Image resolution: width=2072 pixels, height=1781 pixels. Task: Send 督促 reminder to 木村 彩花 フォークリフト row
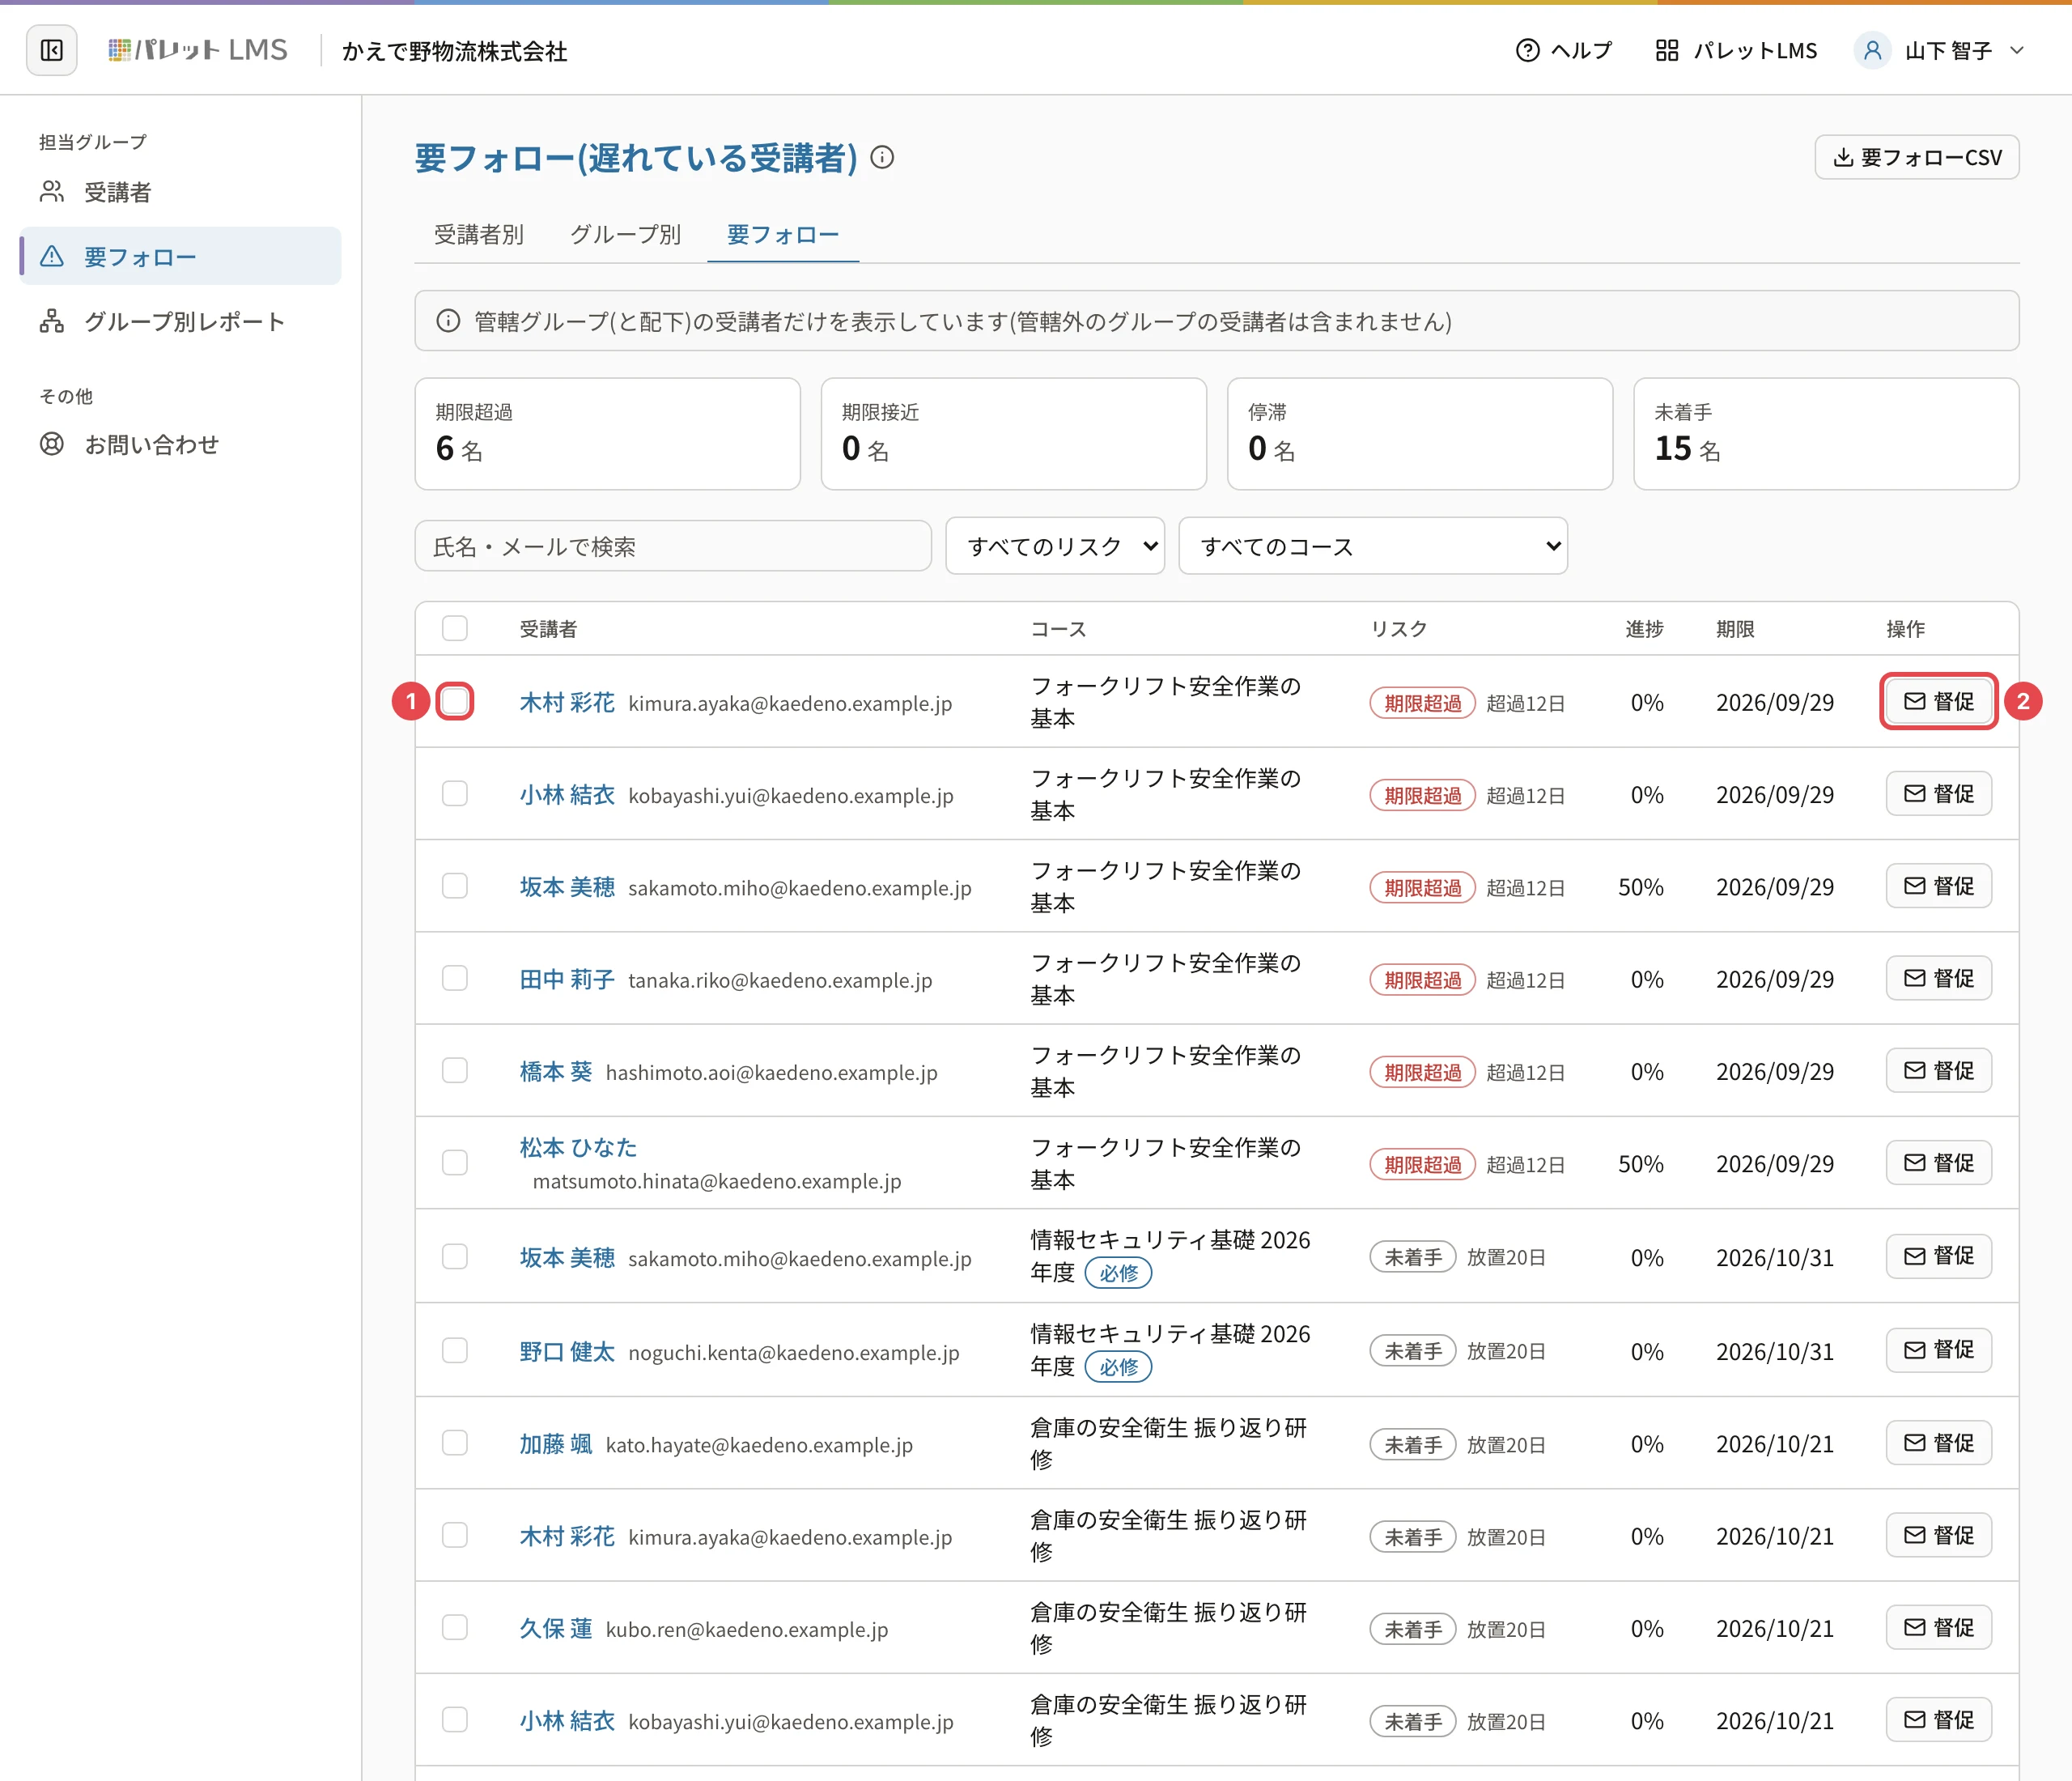(1938, 701)
